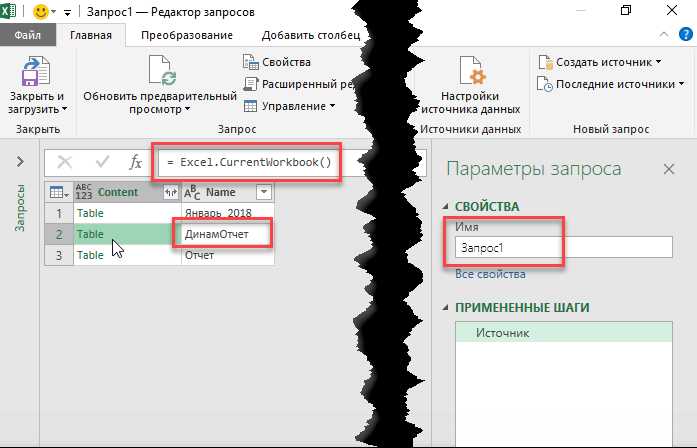Click the ABC123 data type icon of Content
The width and height of the screenshot is (697, 448).
(x=84, y=192)
